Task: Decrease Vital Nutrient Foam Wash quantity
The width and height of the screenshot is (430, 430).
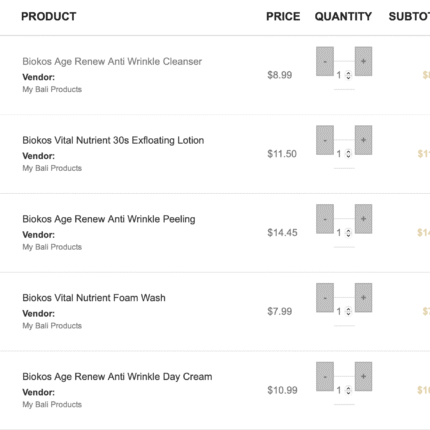Action: [x=325, y=298]
